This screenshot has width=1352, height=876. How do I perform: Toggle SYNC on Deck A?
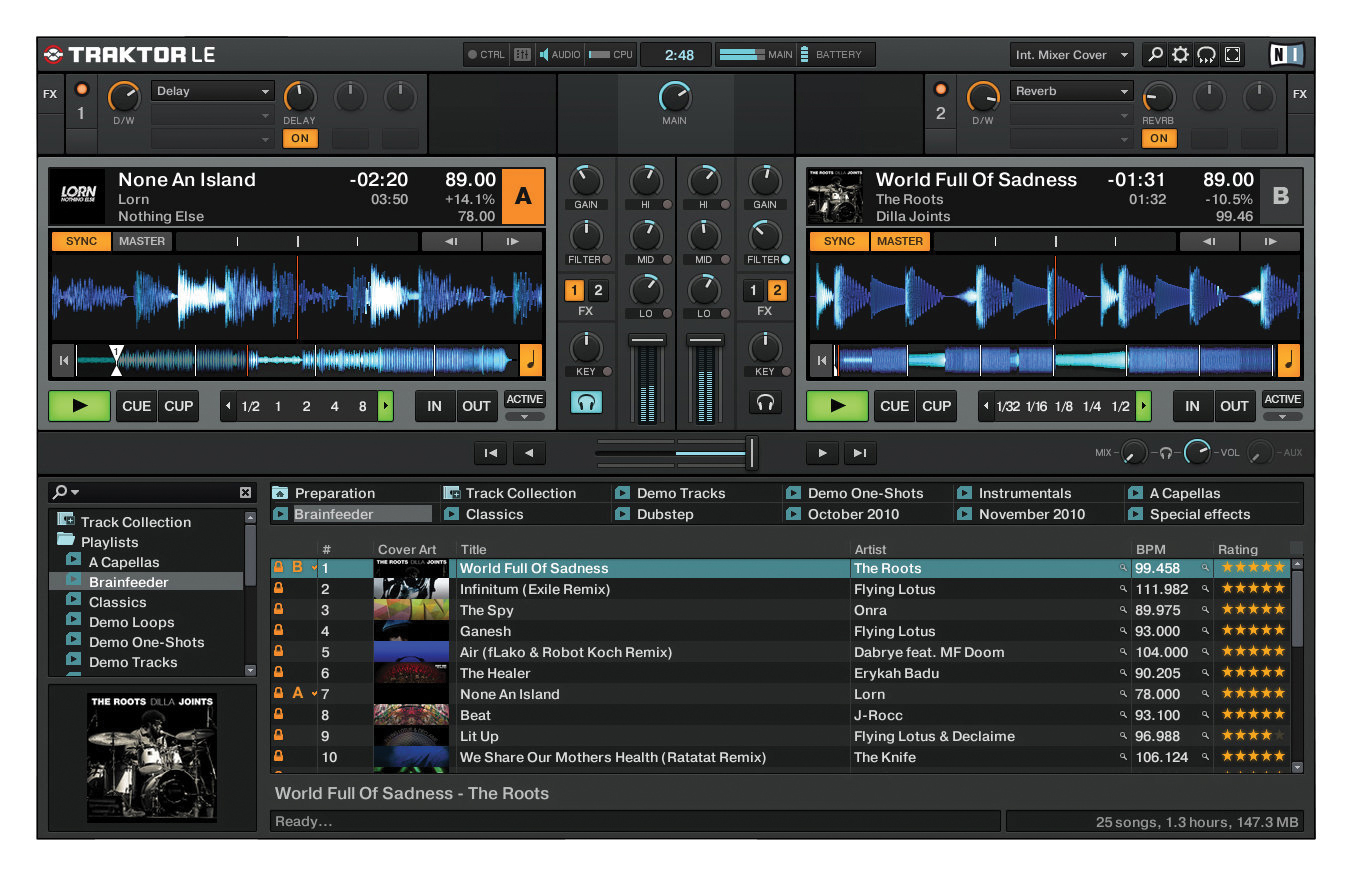pos(82,241)
